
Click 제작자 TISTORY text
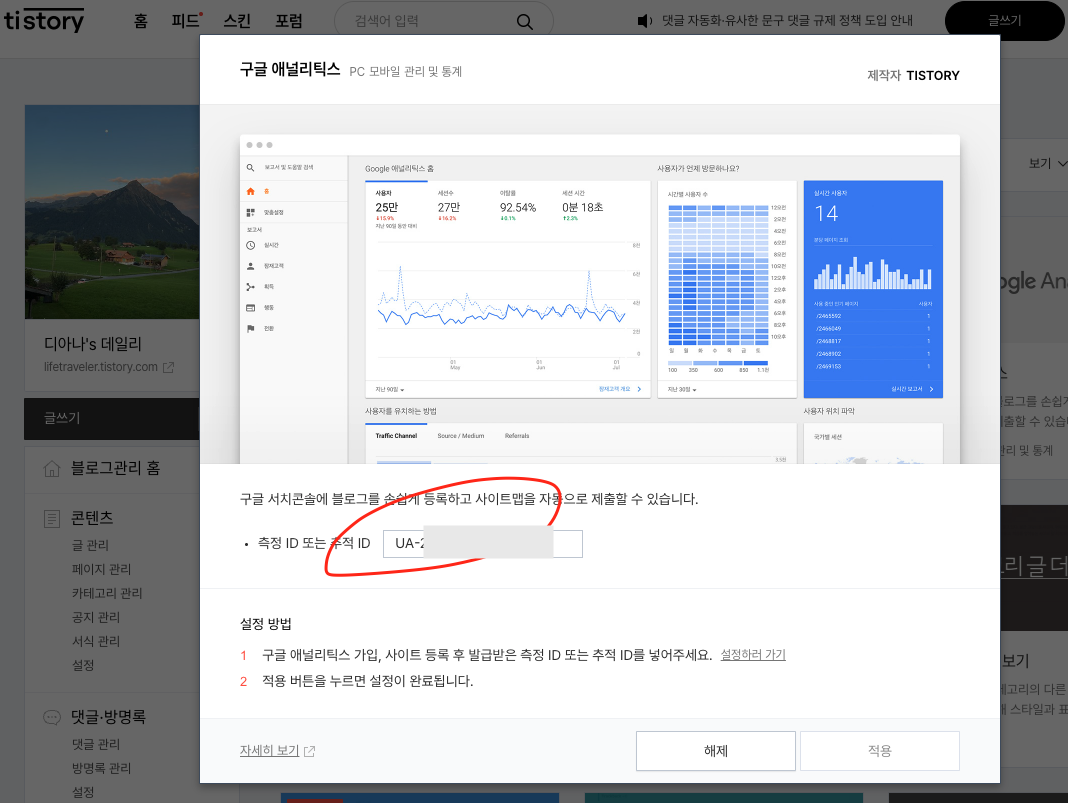913,76
